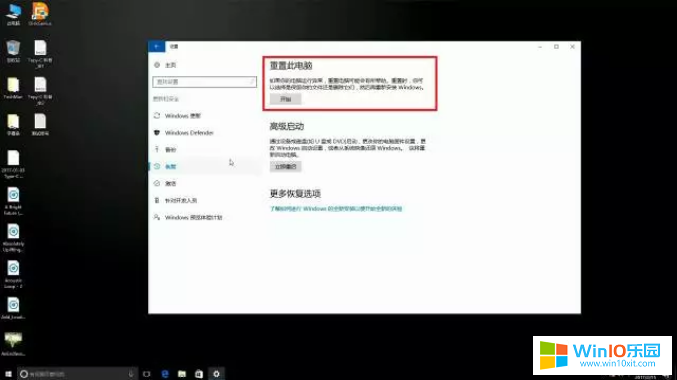Click the 重置此电脑 heading text
Image resolution: width=677 pixels, height=380 pixels.
click(x=291, y=66)
